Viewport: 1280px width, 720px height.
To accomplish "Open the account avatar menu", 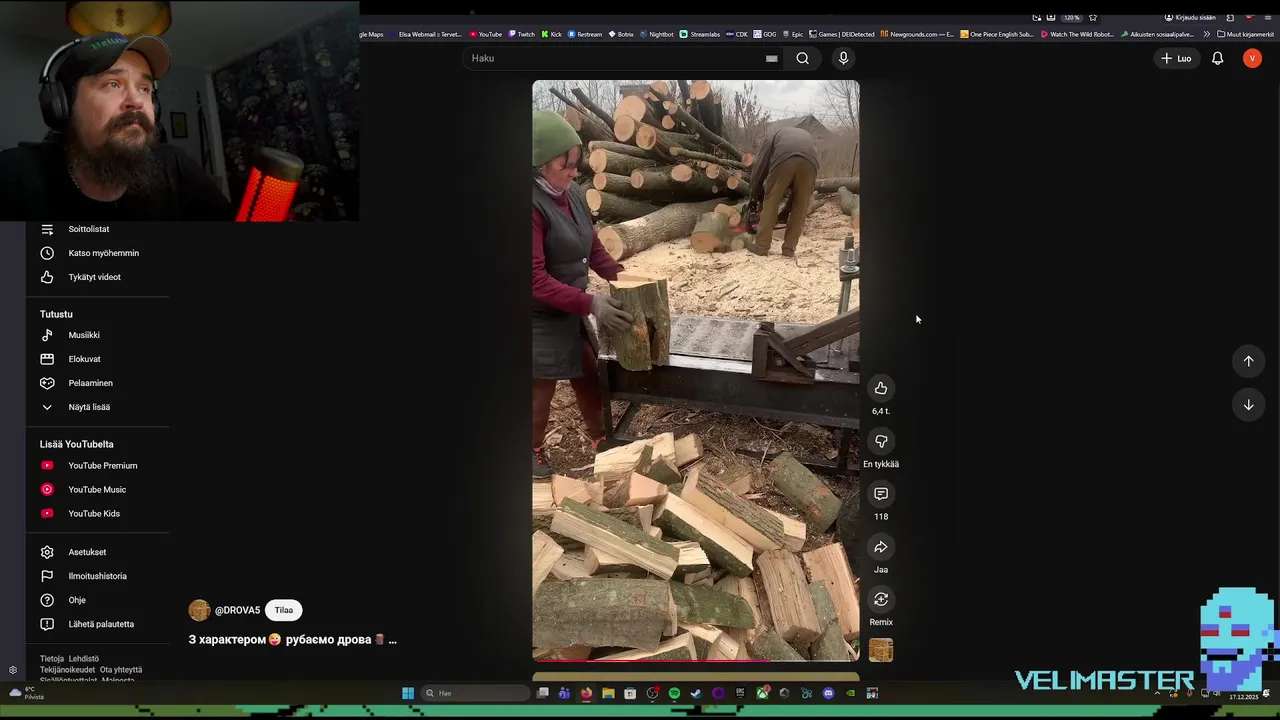I will pos(1252,58).
